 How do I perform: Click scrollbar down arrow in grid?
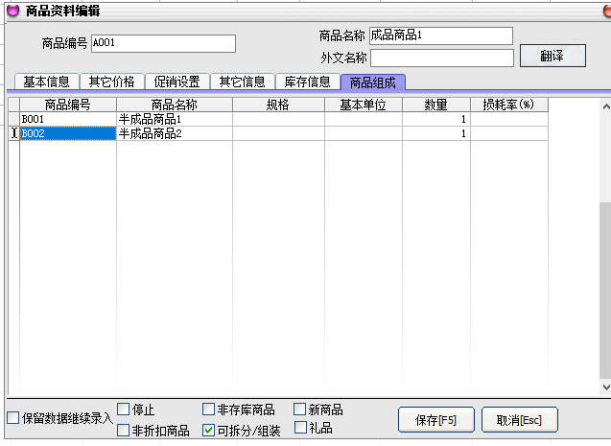(604, 386)
